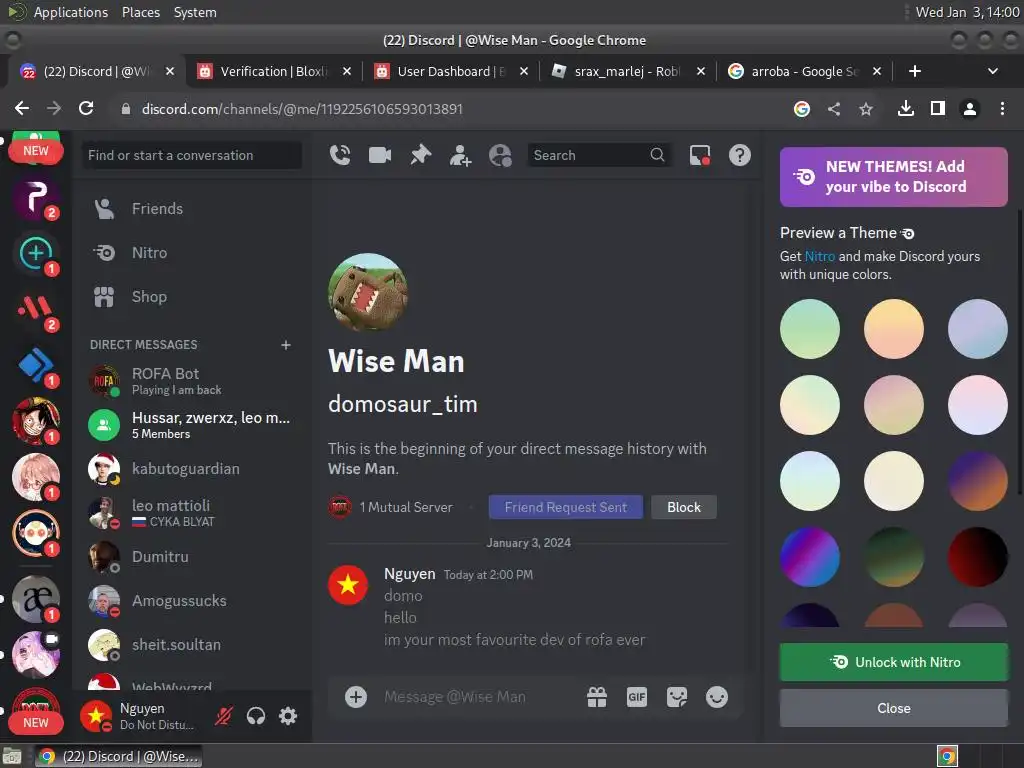
Task: Open Chrome three-dot menu
Action: (x=1002, y=108)
